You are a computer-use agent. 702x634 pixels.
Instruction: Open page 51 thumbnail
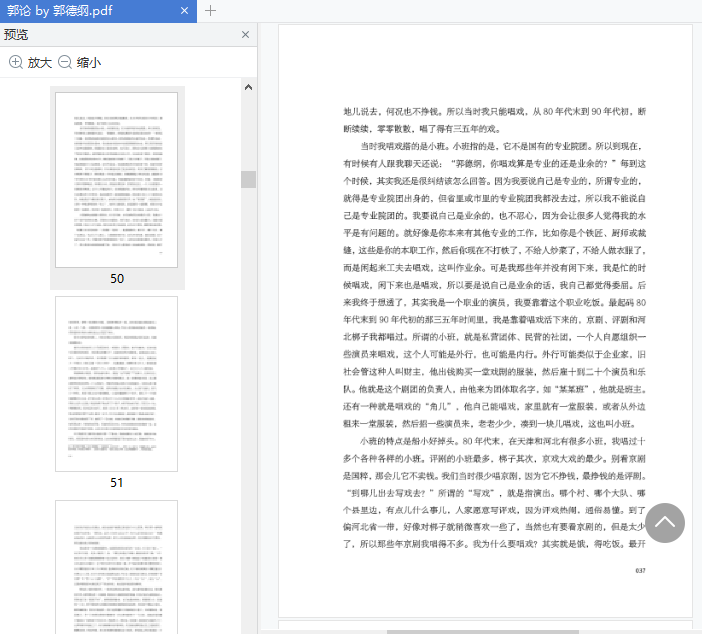[x=116, y=384]
